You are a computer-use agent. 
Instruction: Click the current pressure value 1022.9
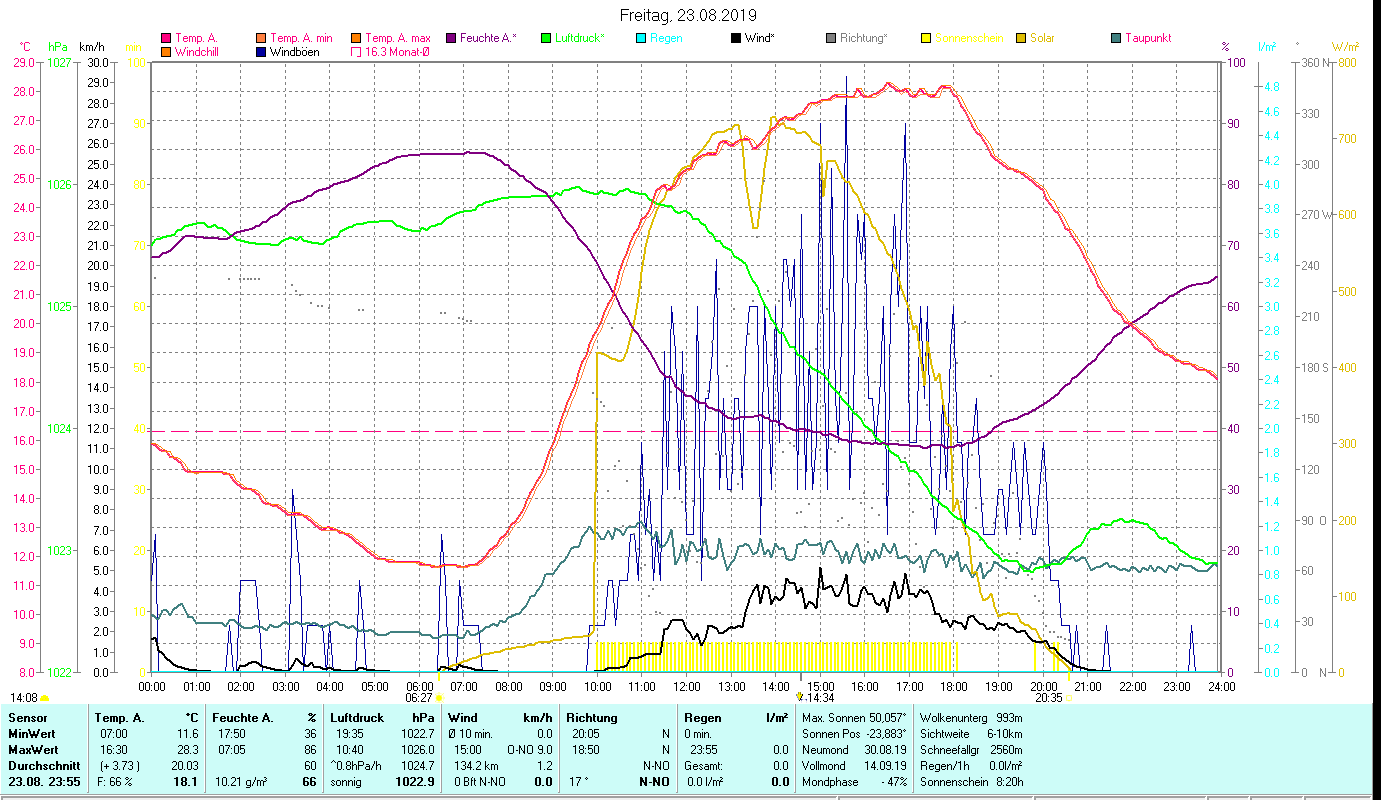[x=414, y=781]
